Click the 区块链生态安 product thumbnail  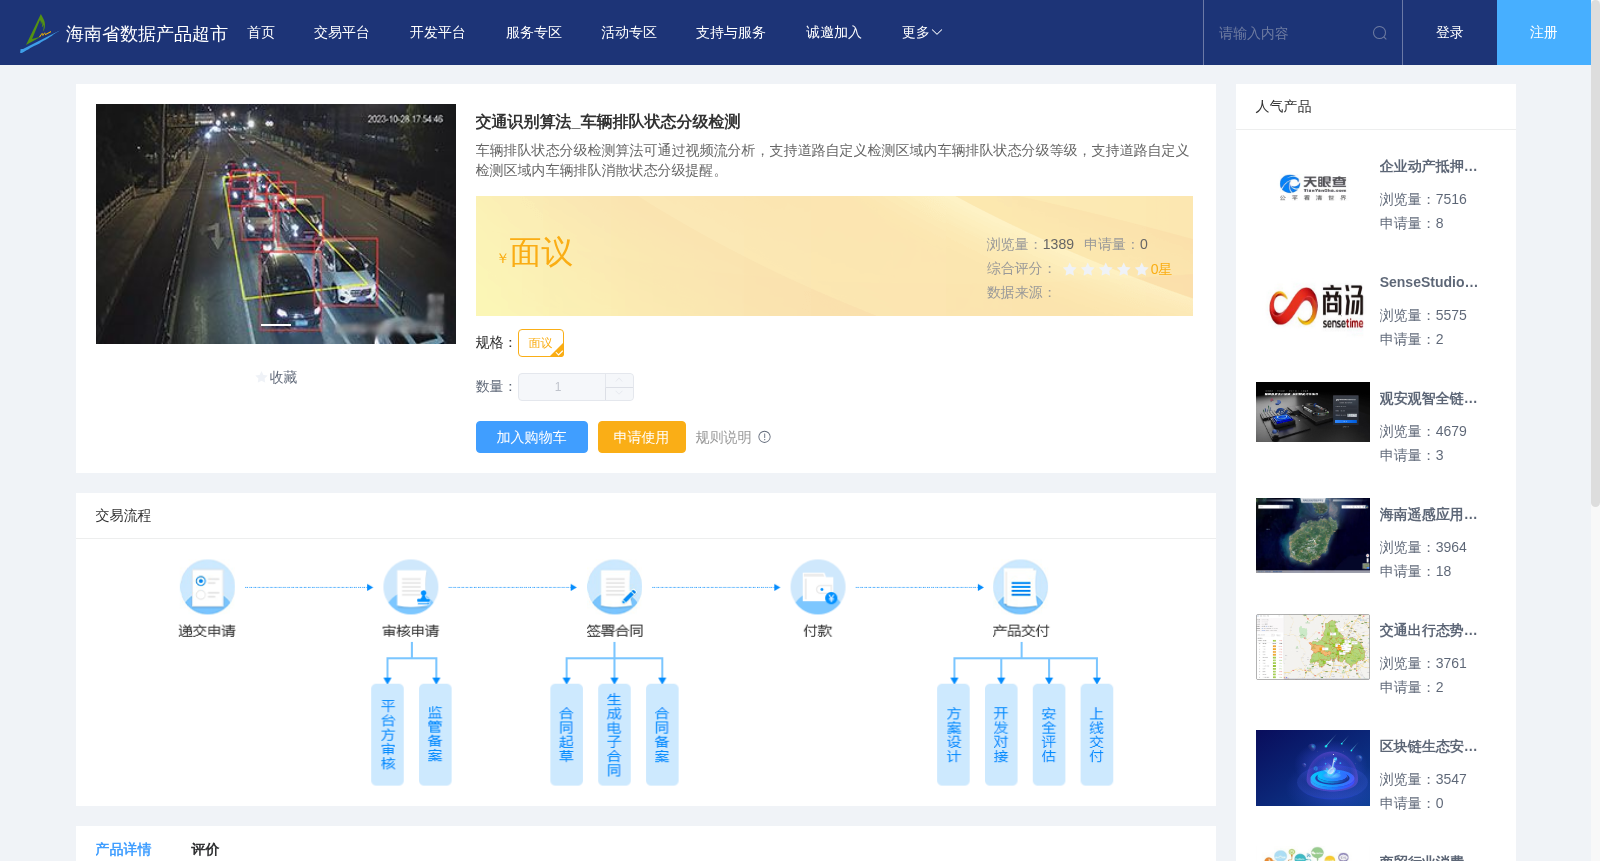click(x=1313, y=768)
